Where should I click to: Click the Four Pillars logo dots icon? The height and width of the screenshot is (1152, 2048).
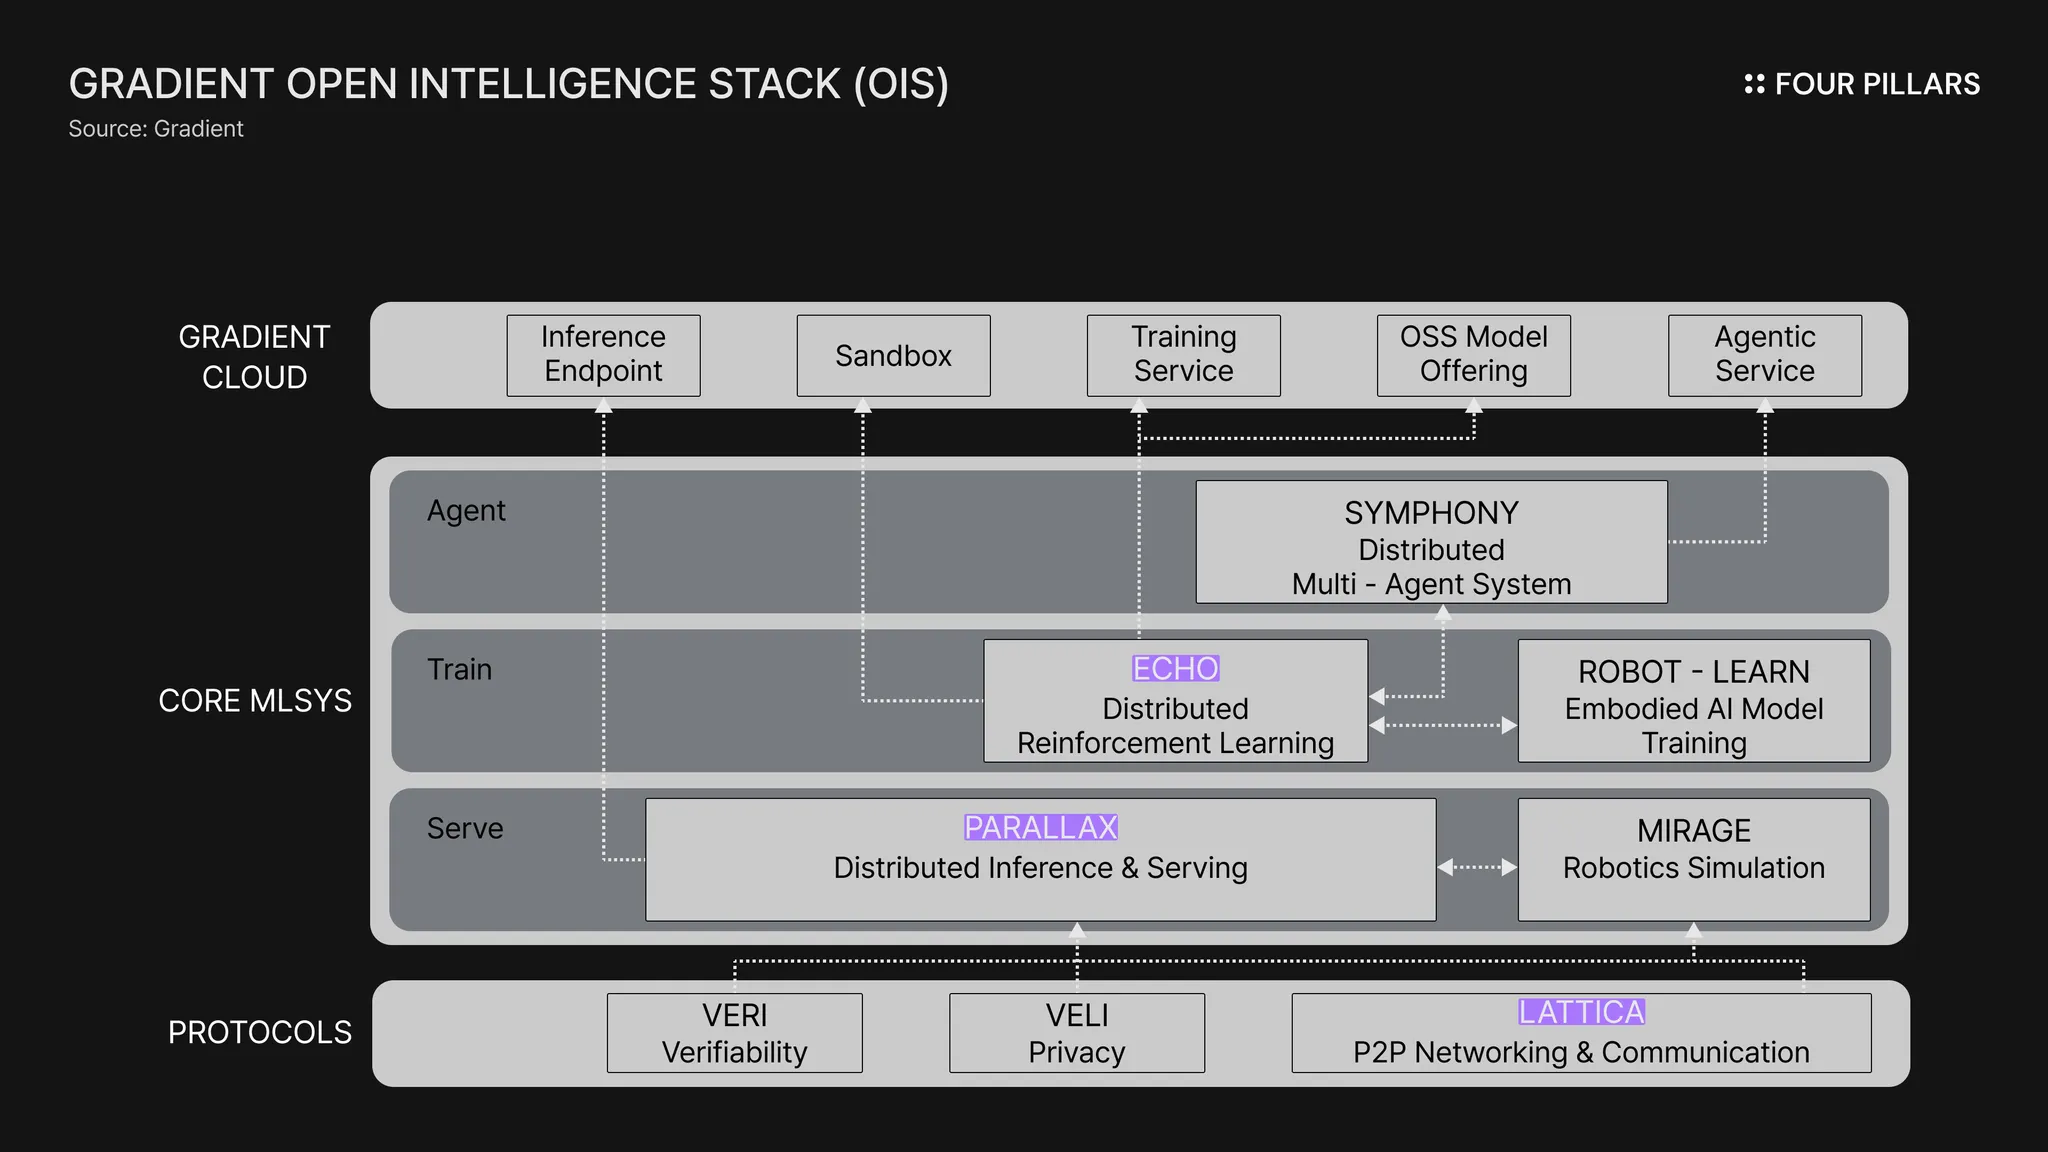1754,84
